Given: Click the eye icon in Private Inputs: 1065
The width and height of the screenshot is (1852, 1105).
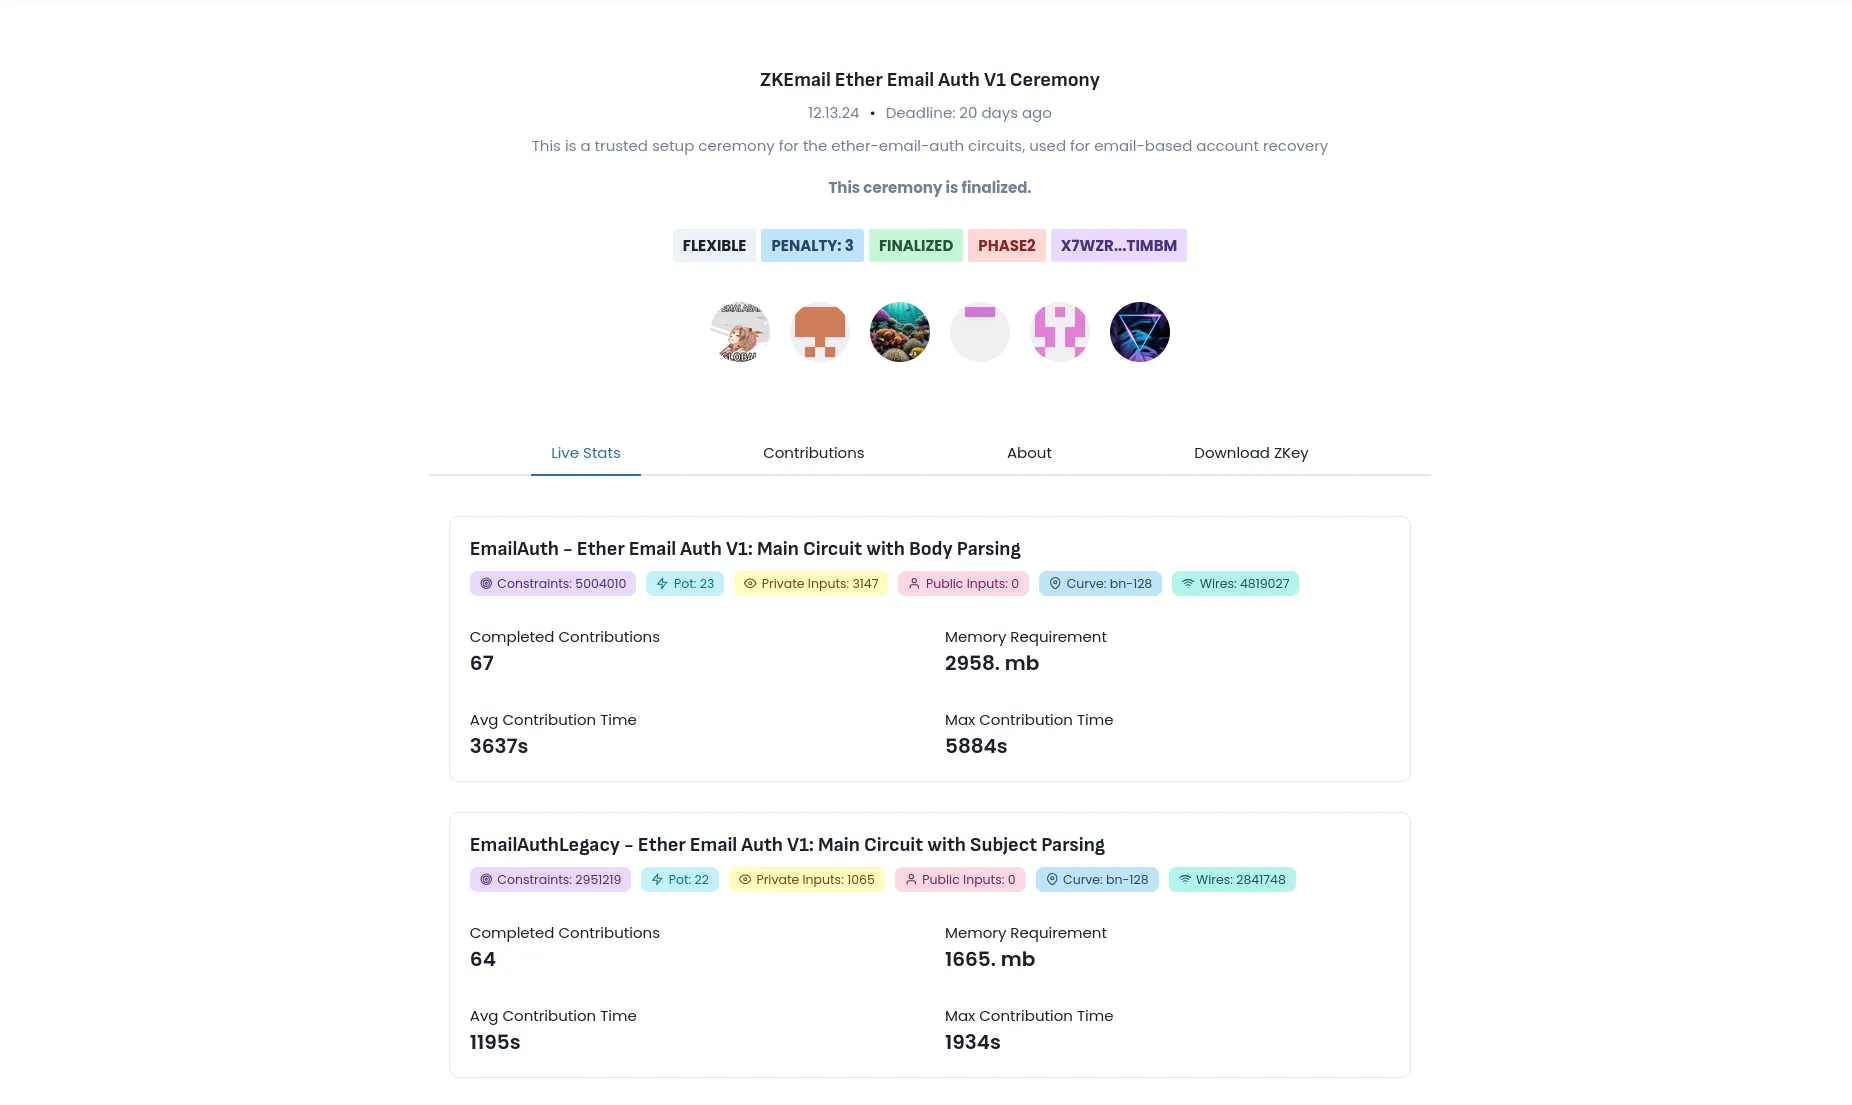Looking at the screenshot, I should click(745, 880).
